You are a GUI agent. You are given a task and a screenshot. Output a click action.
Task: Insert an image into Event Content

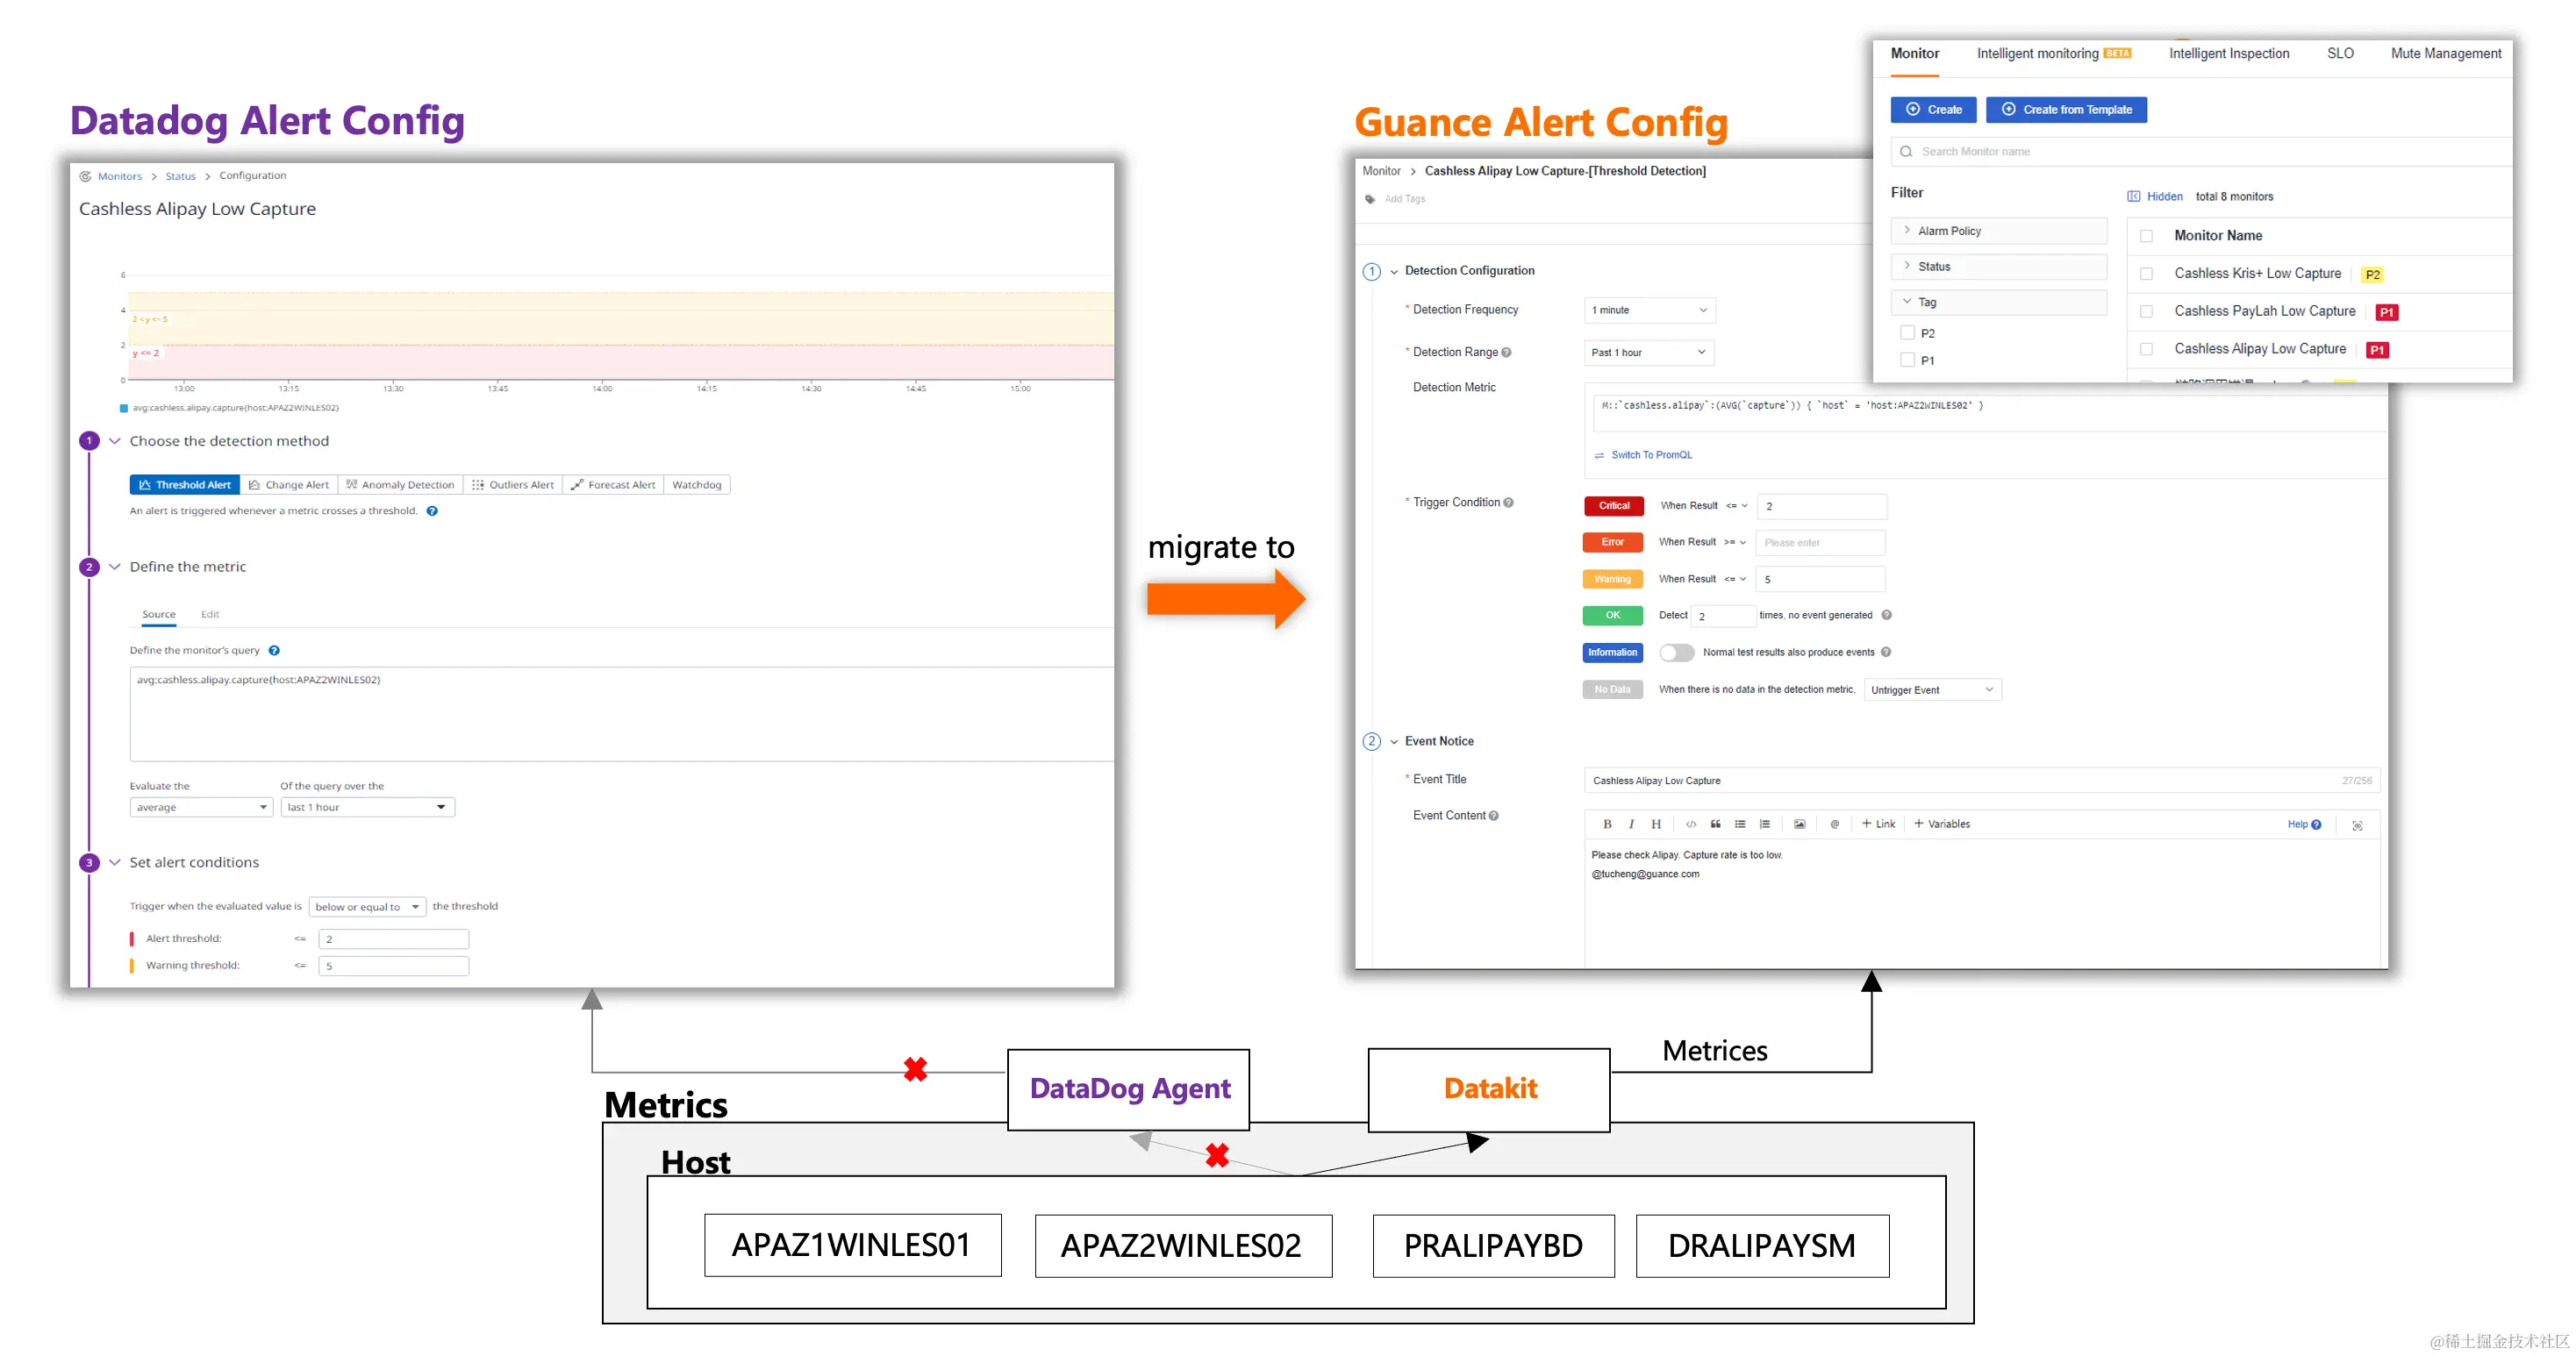point(1799,824)
